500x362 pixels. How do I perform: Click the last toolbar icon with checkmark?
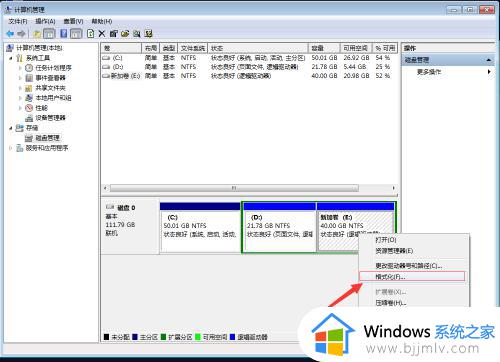pyautogui.click(x=148, y=34)
